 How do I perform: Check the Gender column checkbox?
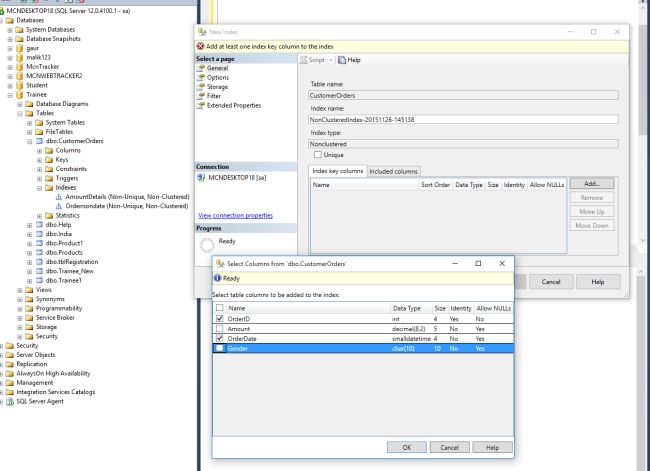(x=220, y=348)
